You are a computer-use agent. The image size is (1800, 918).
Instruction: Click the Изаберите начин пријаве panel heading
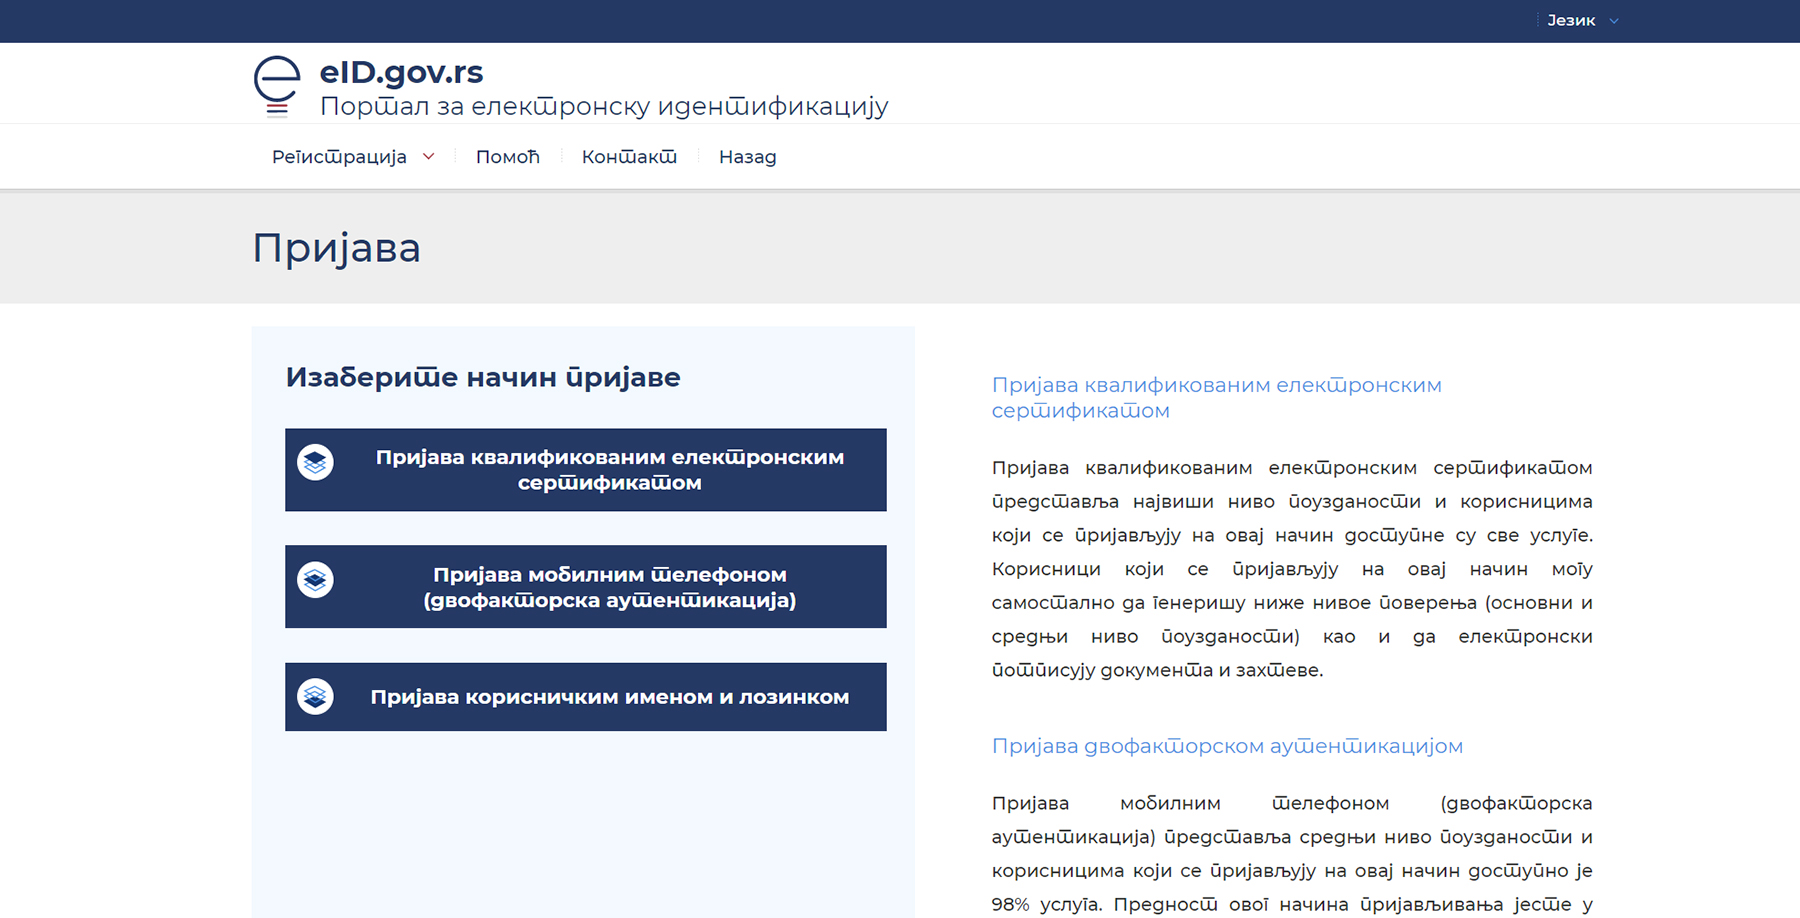pyautogui.click(x=482, y=377)
